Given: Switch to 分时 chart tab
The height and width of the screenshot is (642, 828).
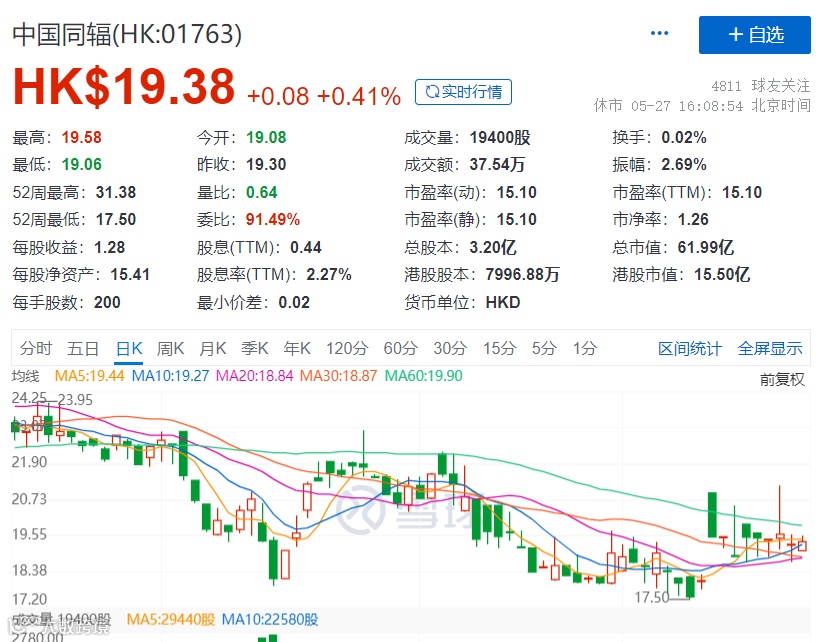Looking at the screenshot, I should click(x=36, y=348).
